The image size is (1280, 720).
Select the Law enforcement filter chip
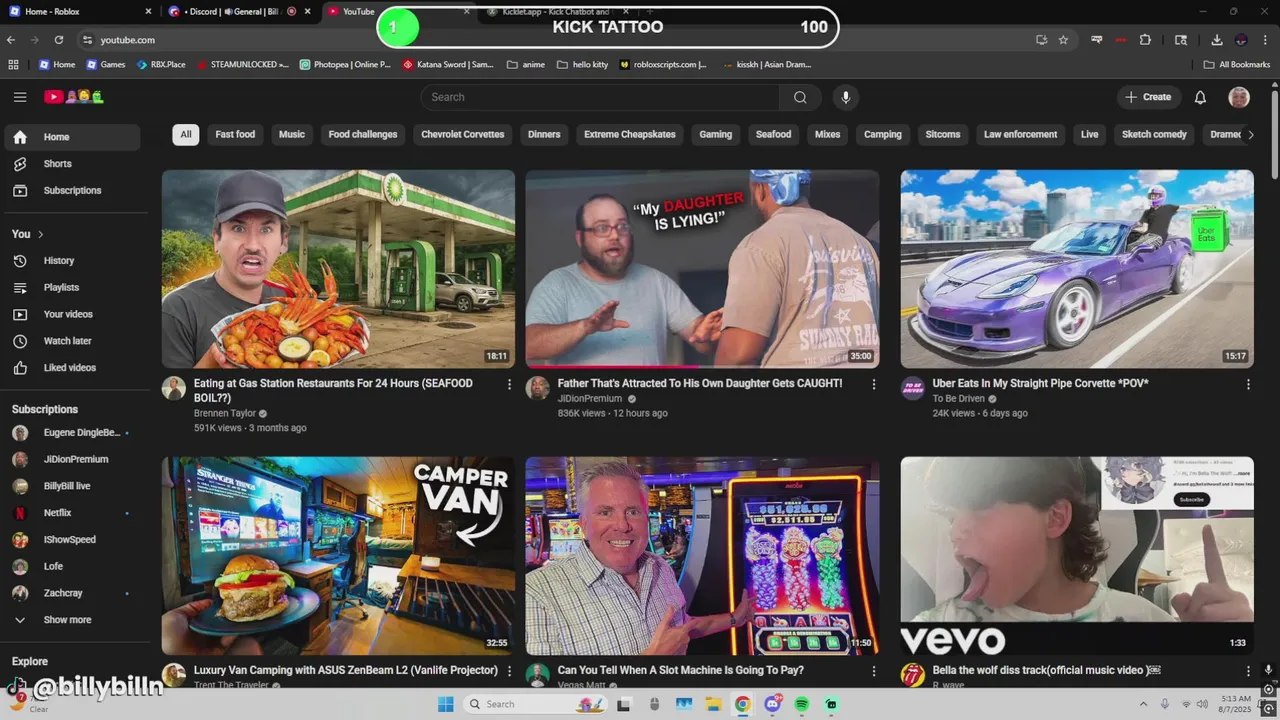(x=1020, y=134)
